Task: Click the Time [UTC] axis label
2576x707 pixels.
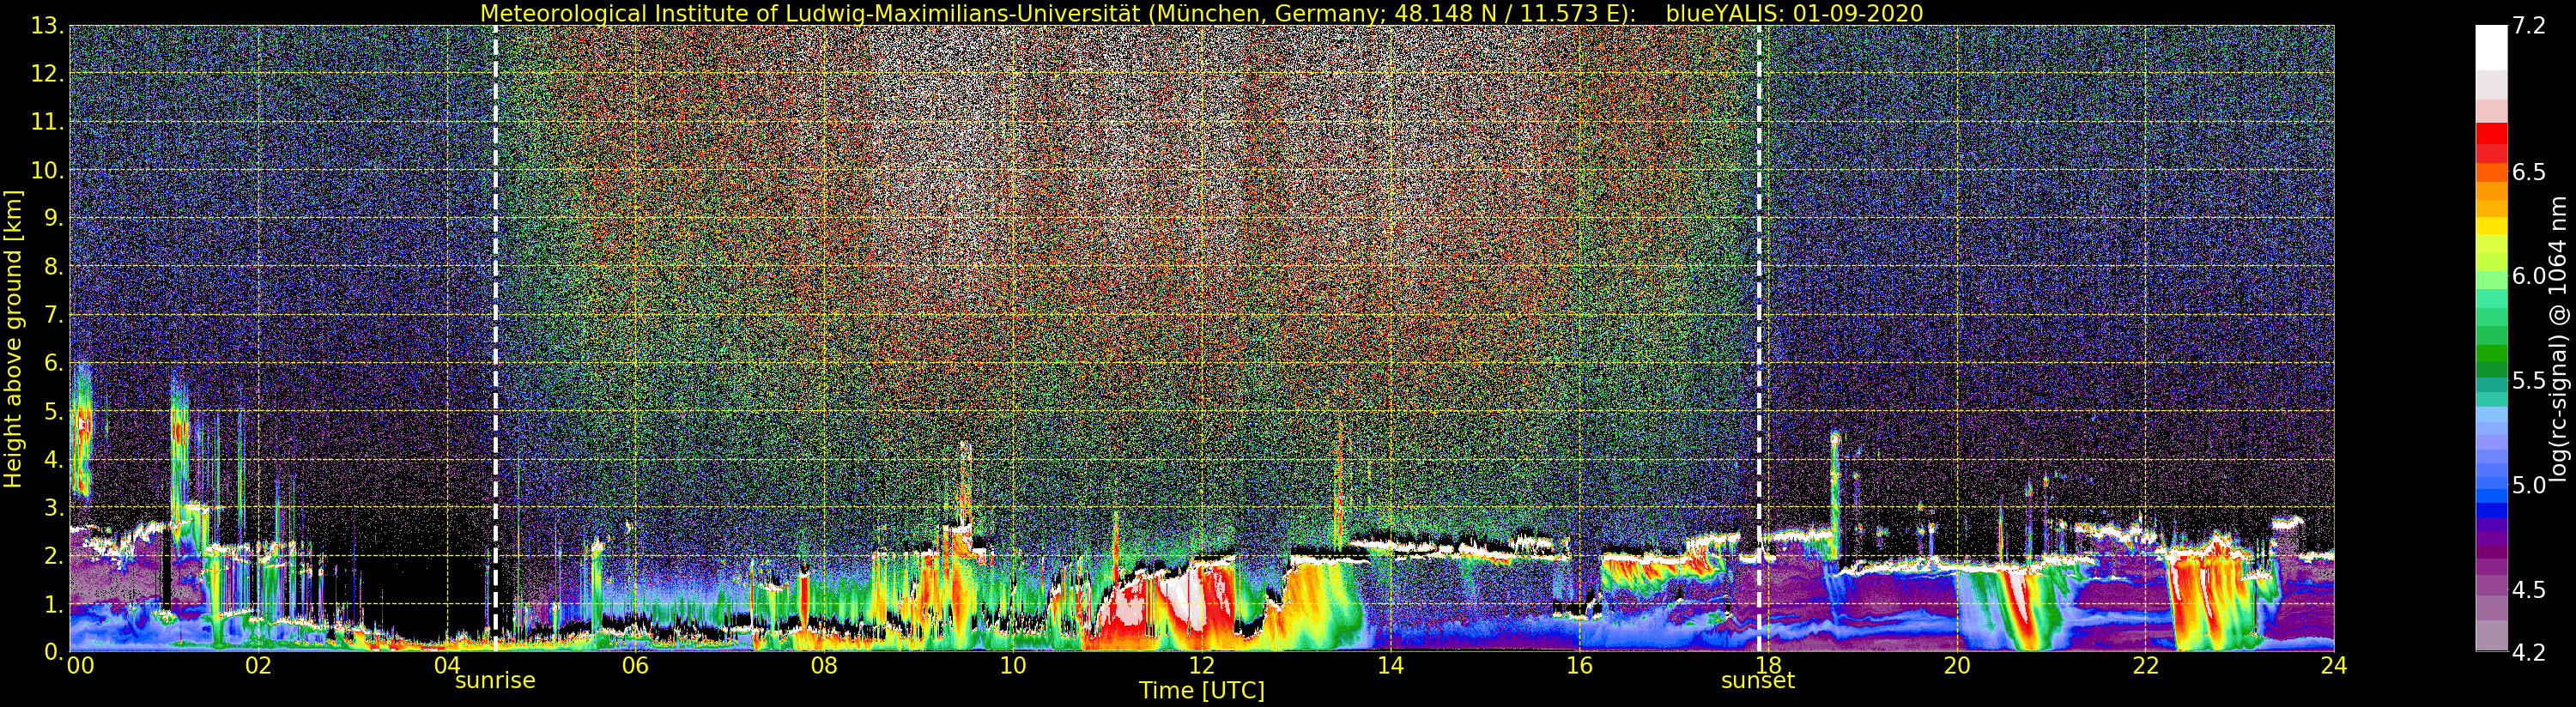Action: pyautogui.click(x=1201, y=691)
